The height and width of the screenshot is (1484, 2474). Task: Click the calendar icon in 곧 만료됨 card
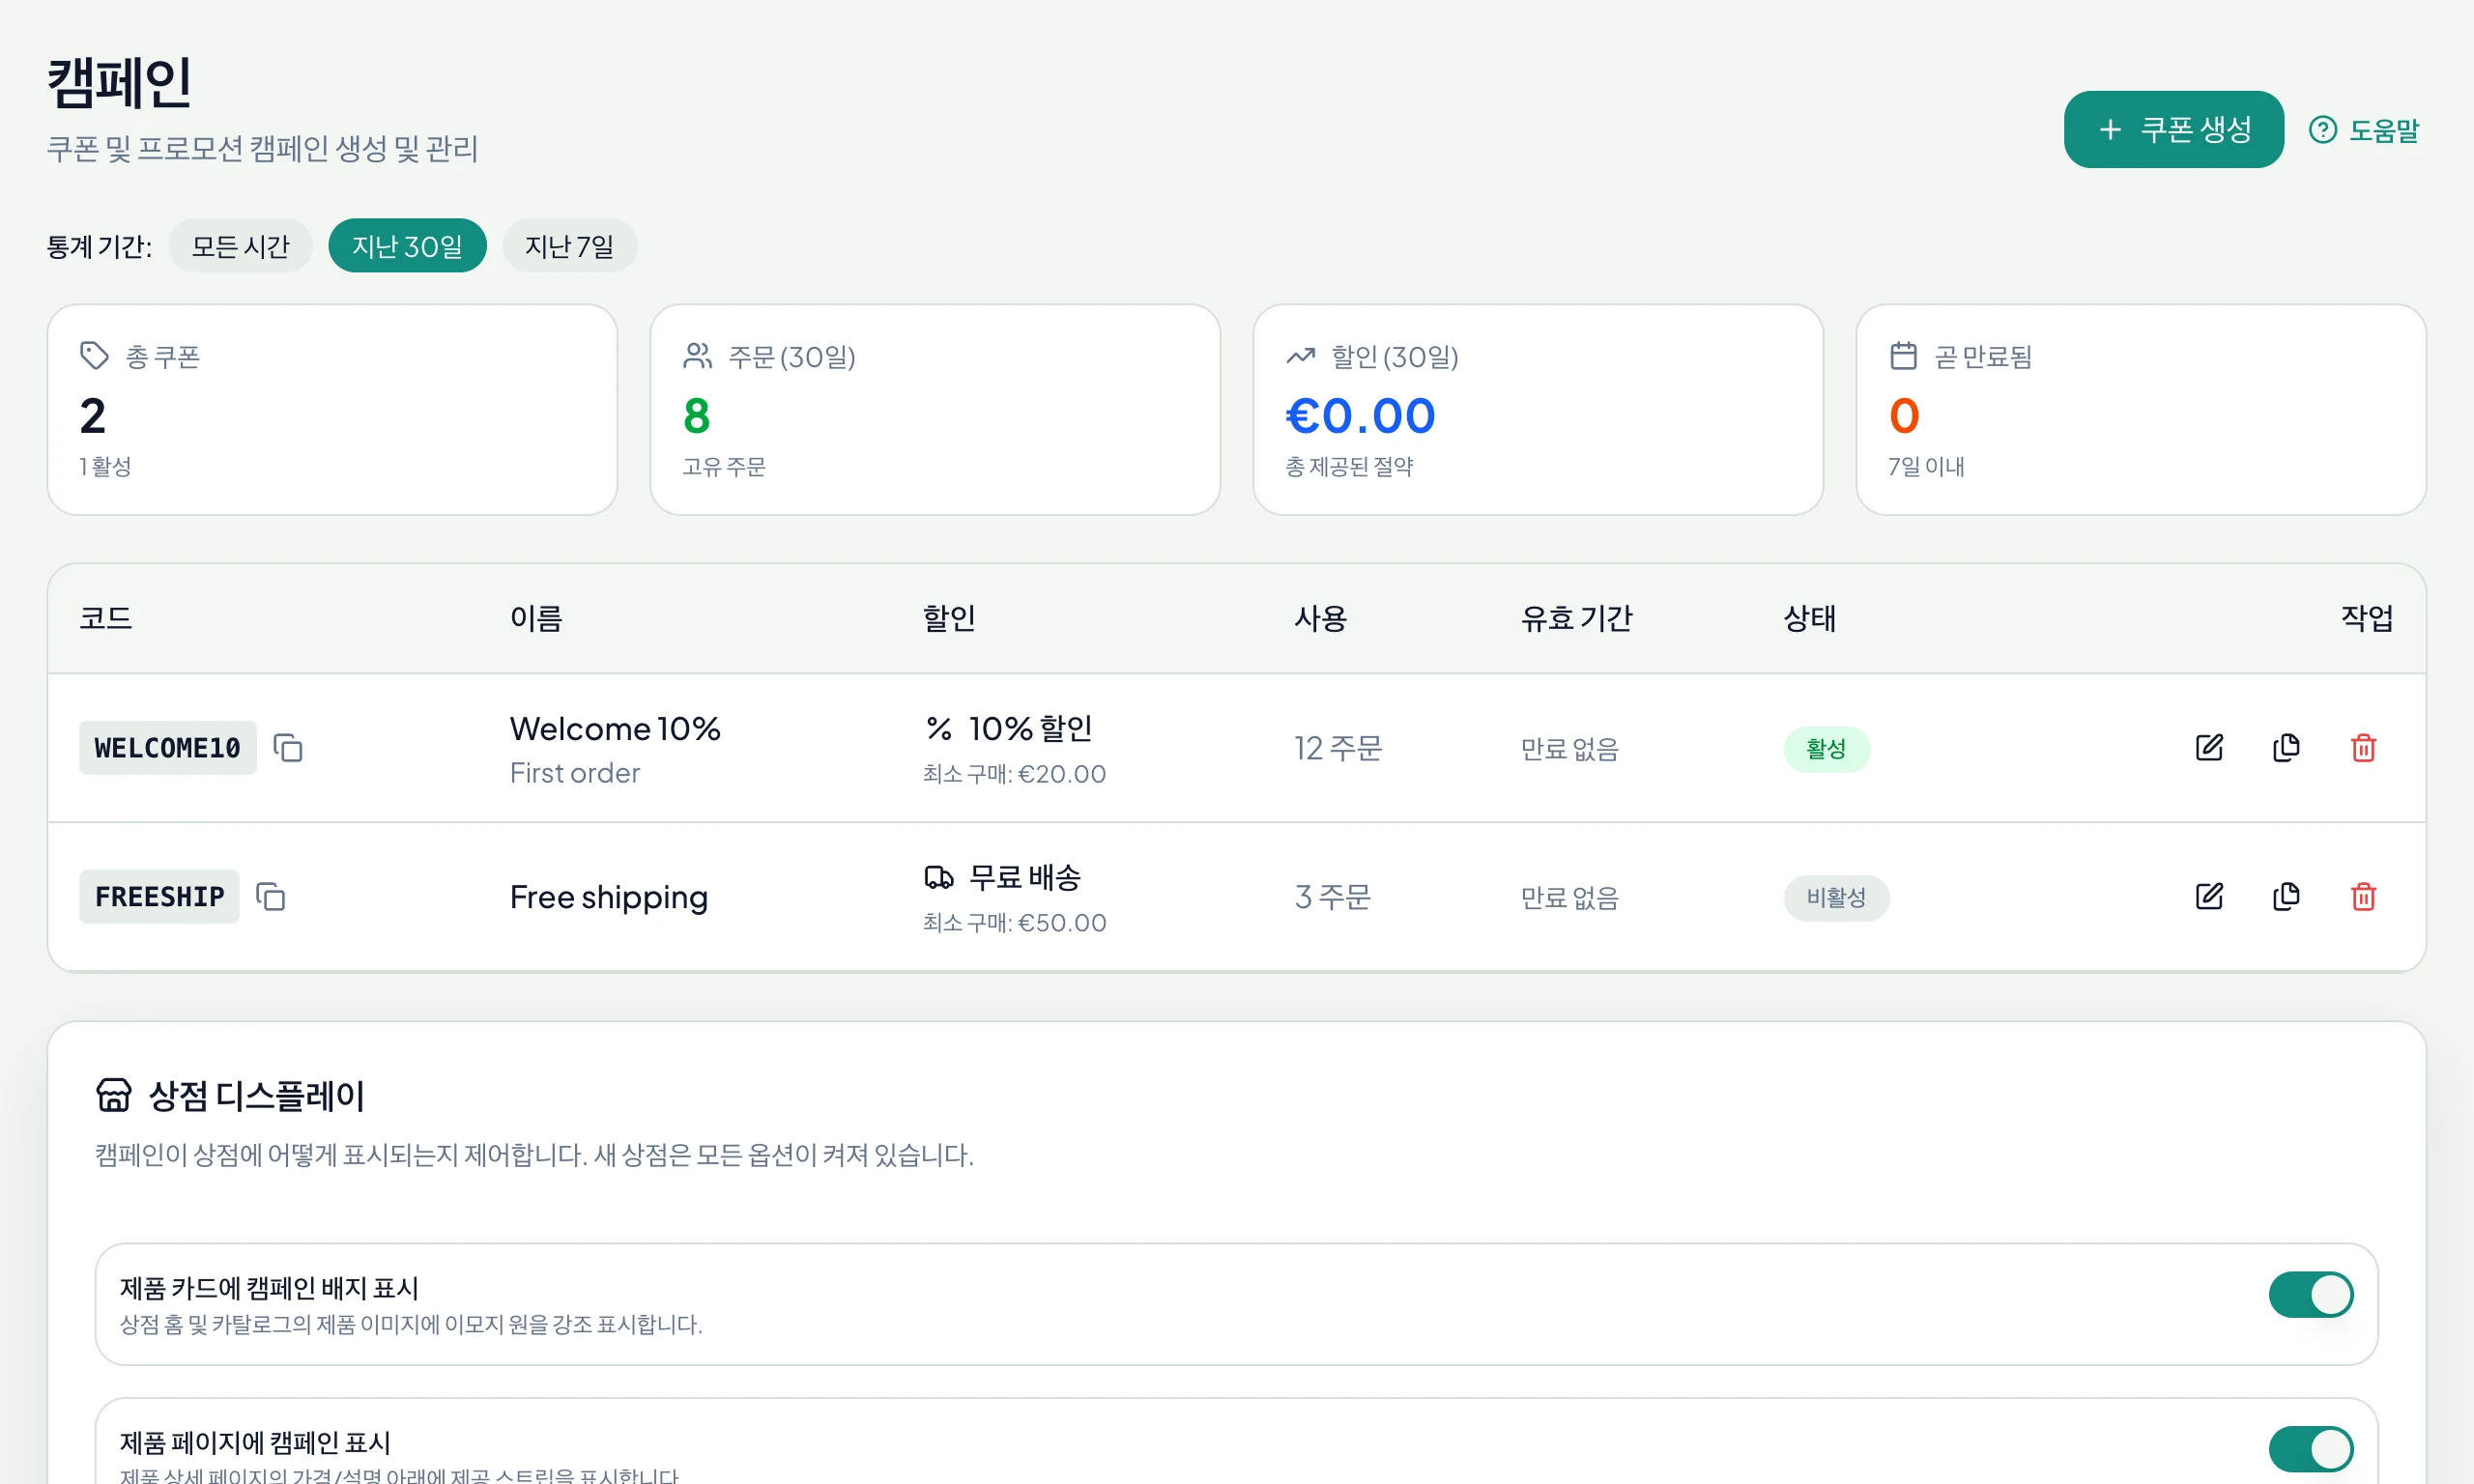[1903, 356]
